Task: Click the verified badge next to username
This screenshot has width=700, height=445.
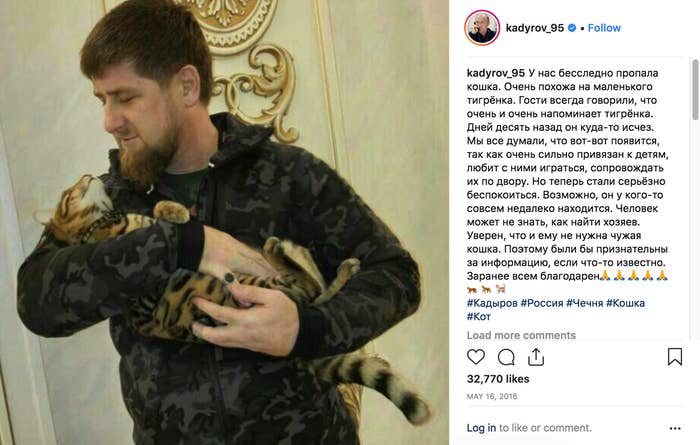Action: click(571, 28)
